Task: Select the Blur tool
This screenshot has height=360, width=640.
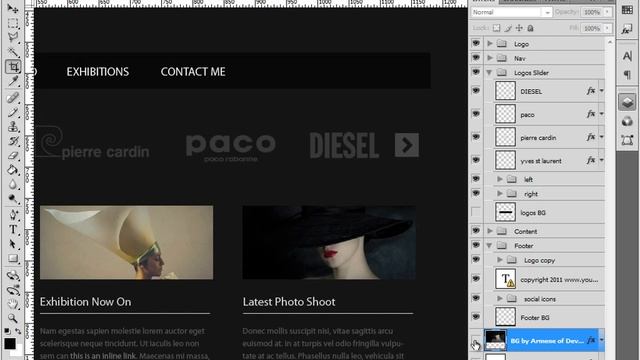Action: [x=13, y=184]
